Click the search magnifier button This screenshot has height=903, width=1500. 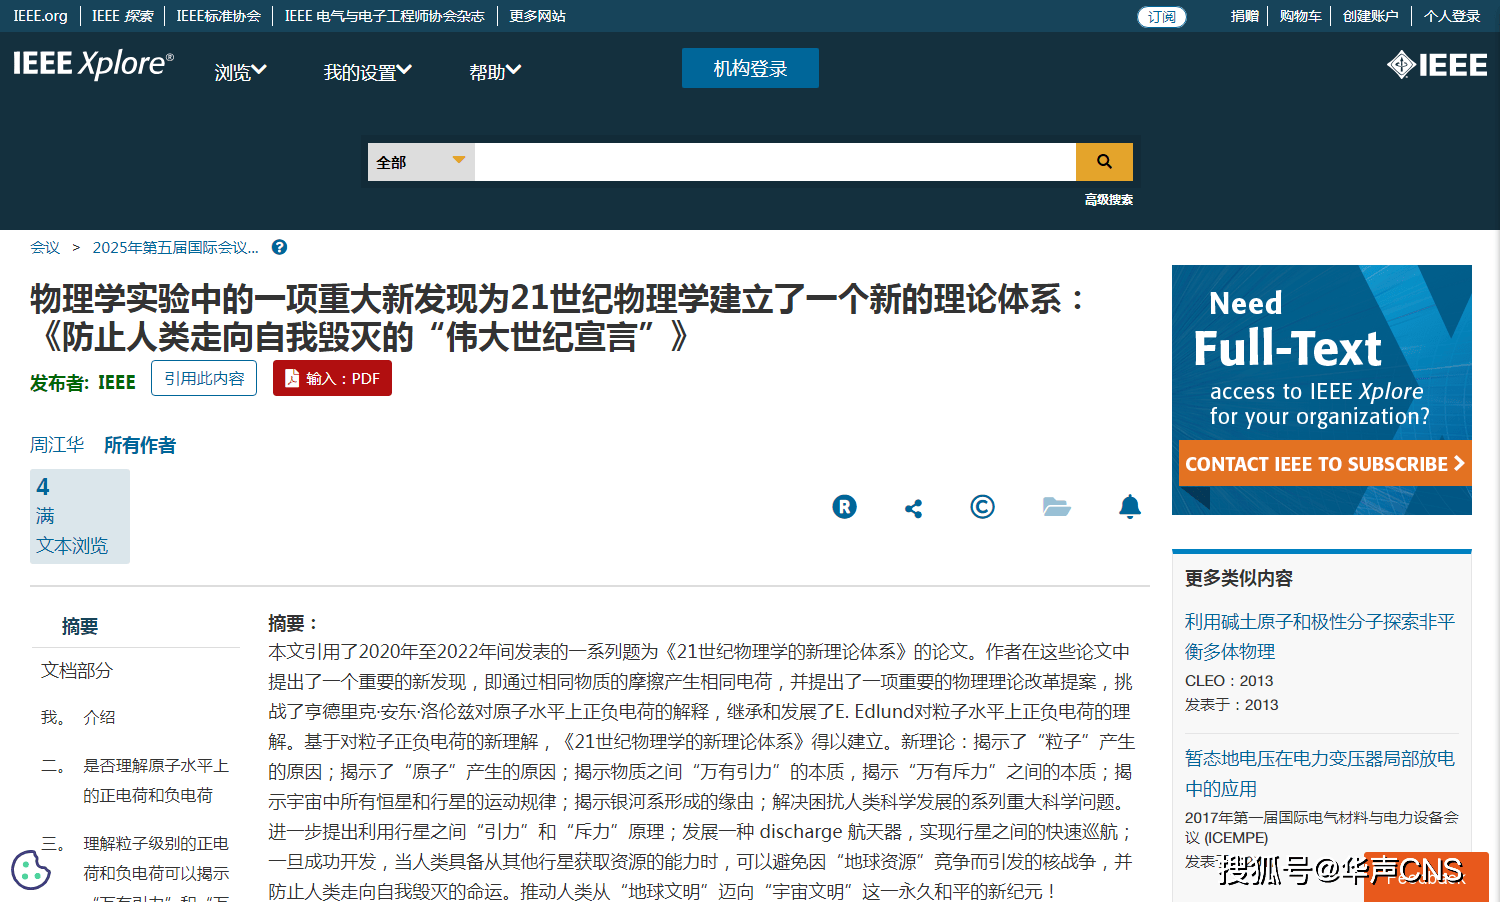1104,162
